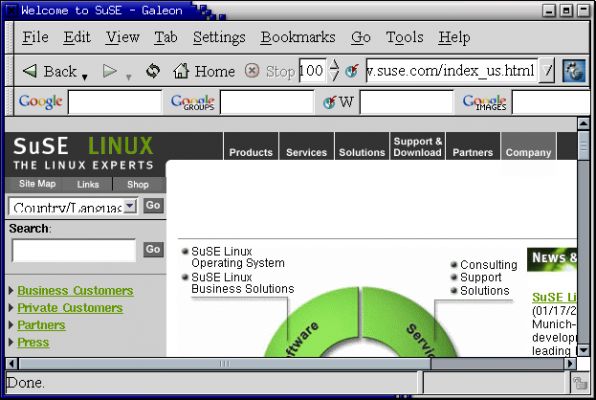Click the Reload page icon

click(x=153, y=71)
